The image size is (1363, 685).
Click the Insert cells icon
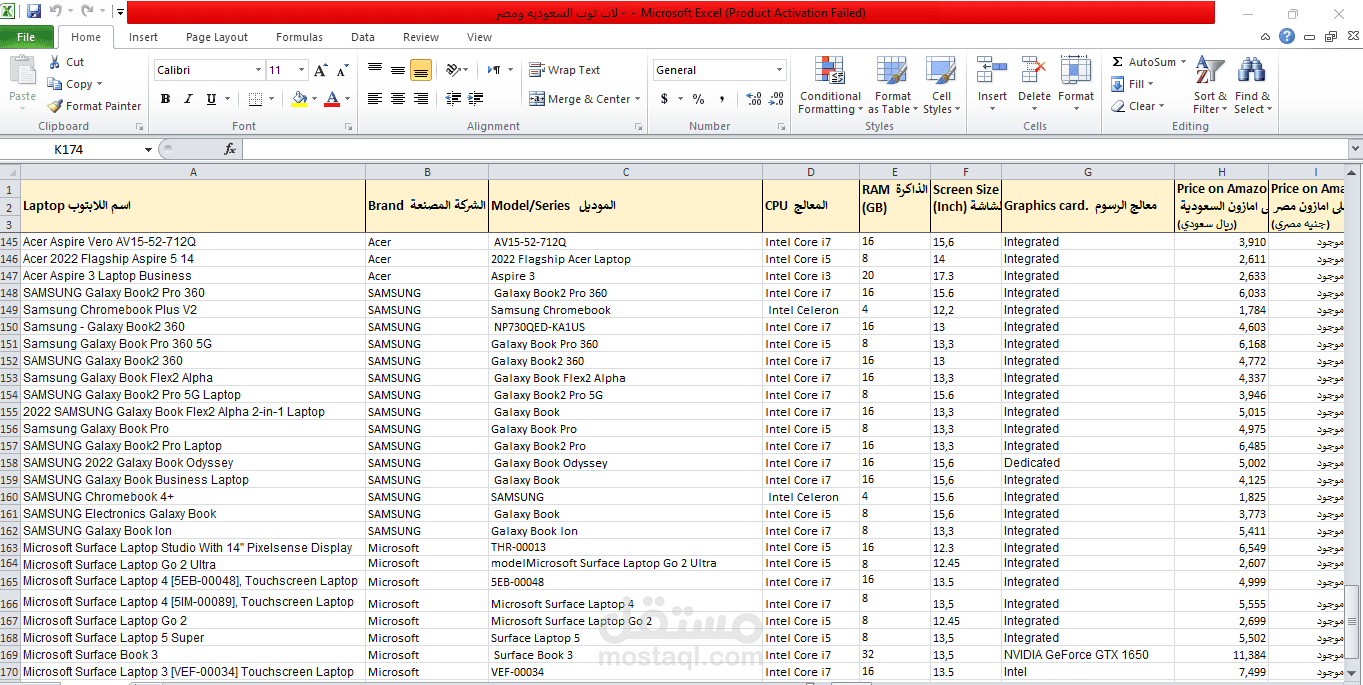(992, 72)
